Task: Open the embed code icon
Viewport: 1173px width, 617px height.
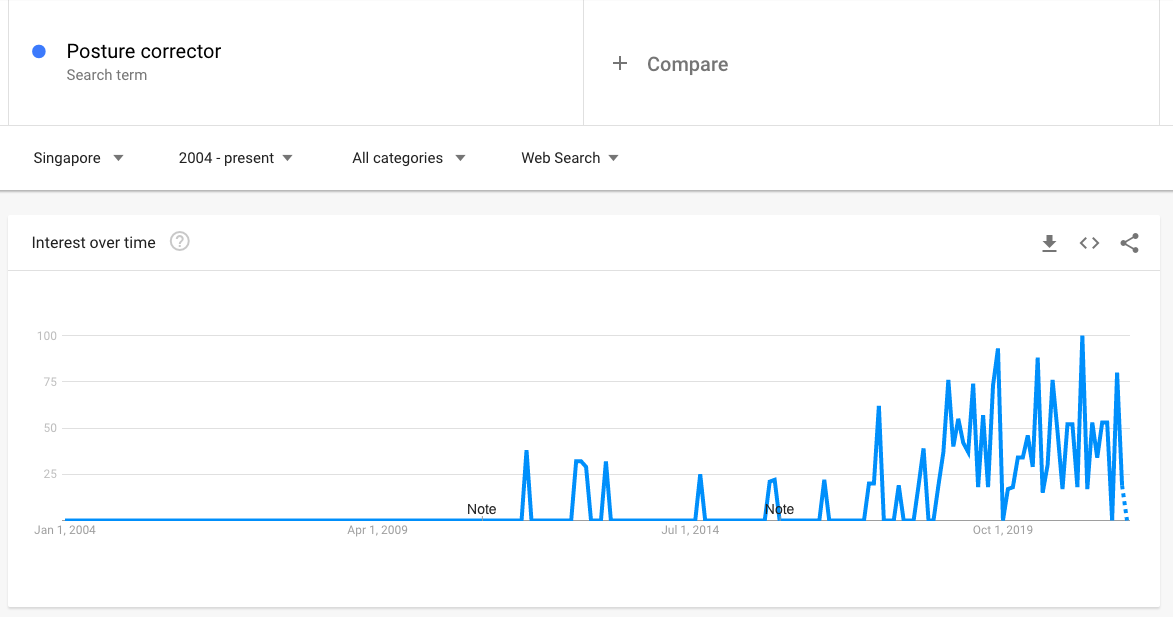Action: click(x=1089, y=243)
